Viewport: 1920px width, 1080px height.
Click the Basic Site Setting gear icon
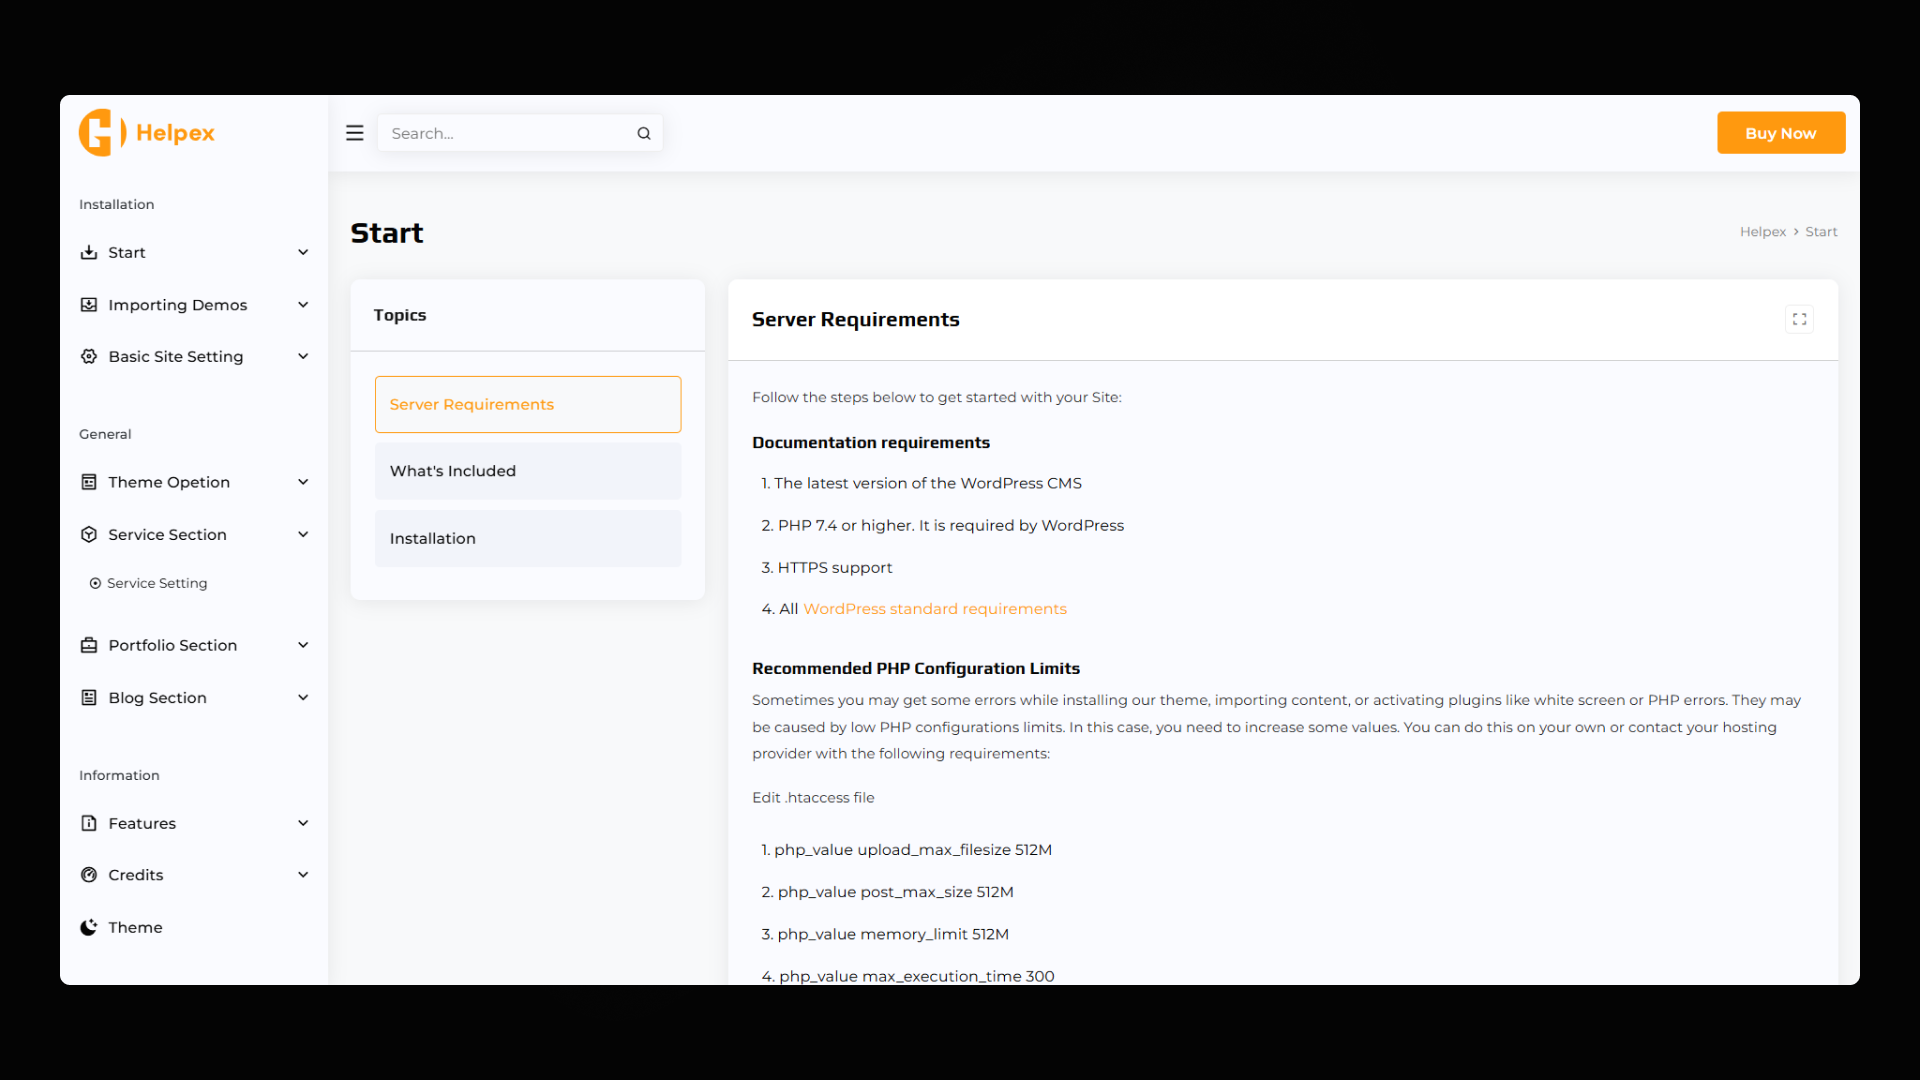(89, 356)
